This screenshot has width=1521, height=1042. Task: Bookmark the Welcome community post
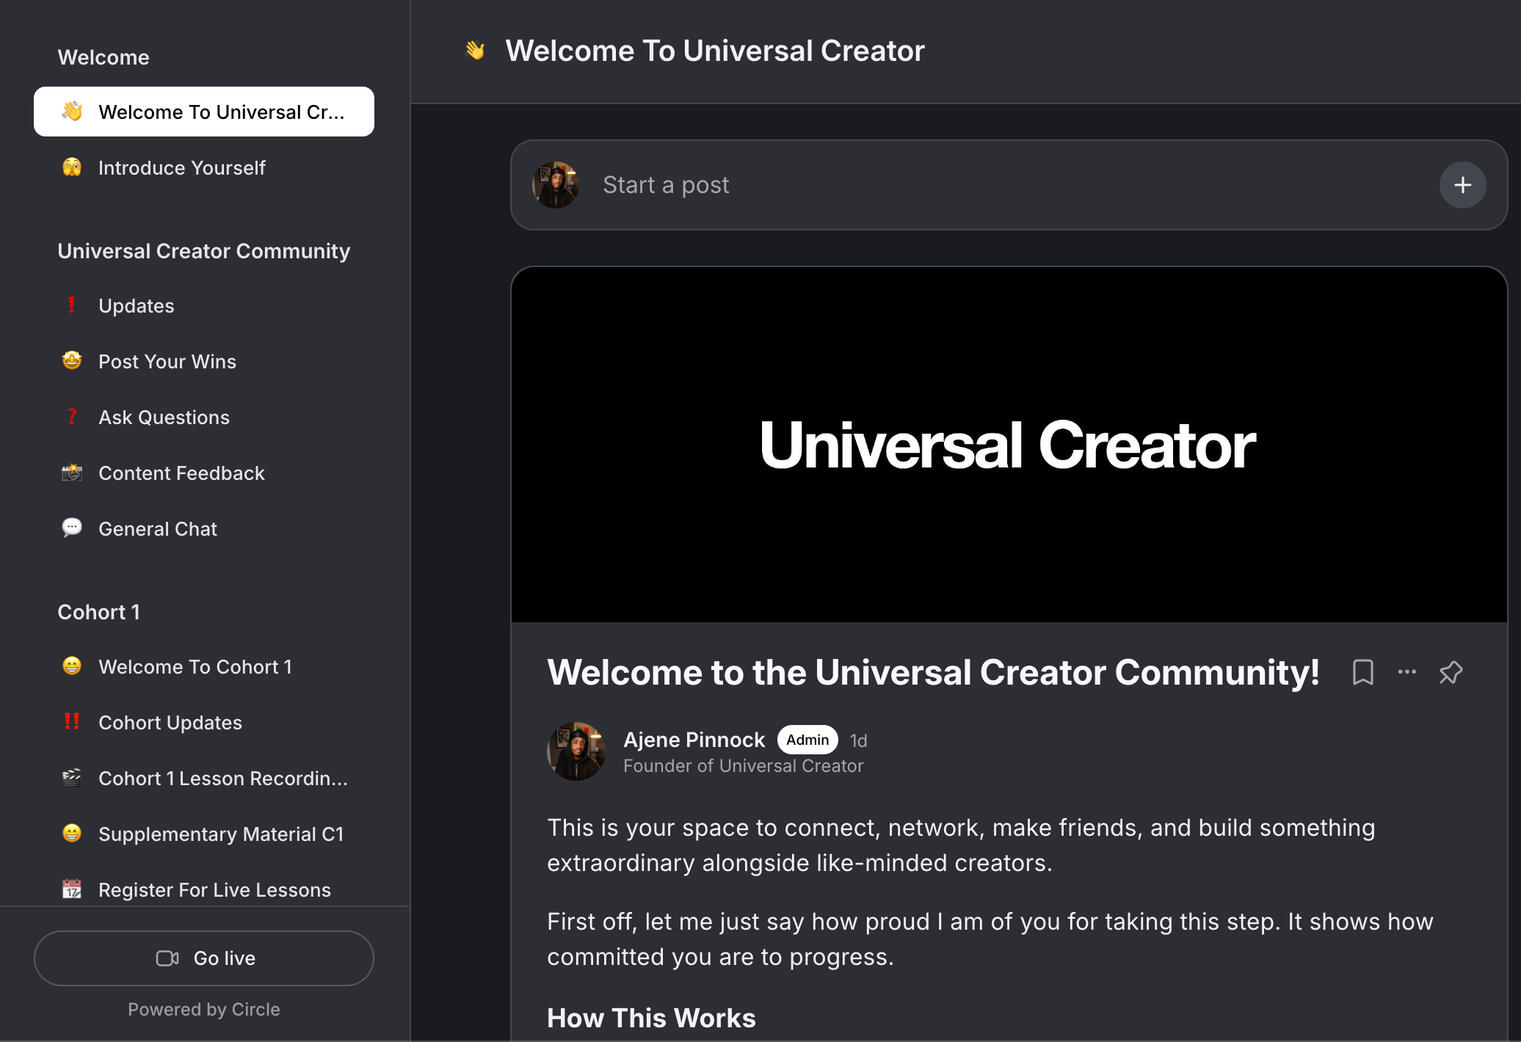(1362, 673)
